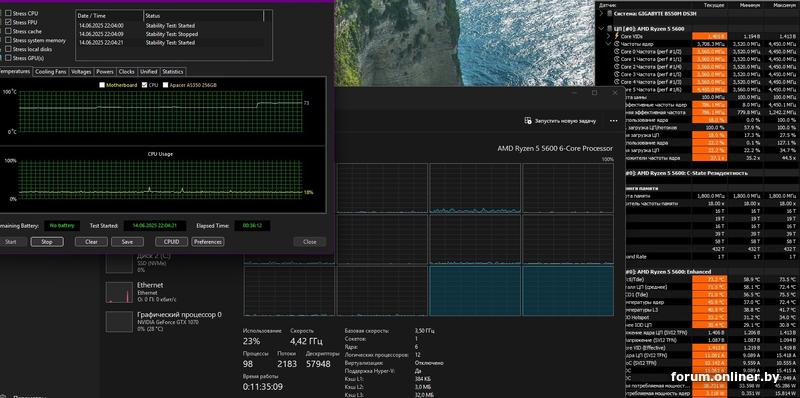Click Запустить новую задачу in Task Manager

click(560, 121)
